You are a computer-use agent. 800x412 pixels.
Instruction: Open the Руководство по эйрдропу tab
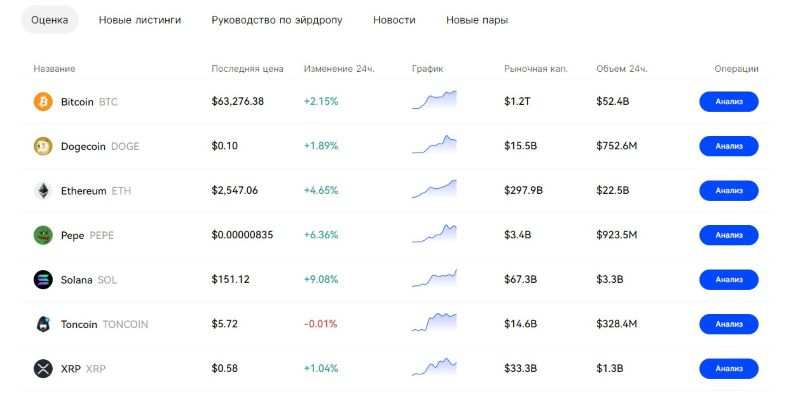coord(277,20)
